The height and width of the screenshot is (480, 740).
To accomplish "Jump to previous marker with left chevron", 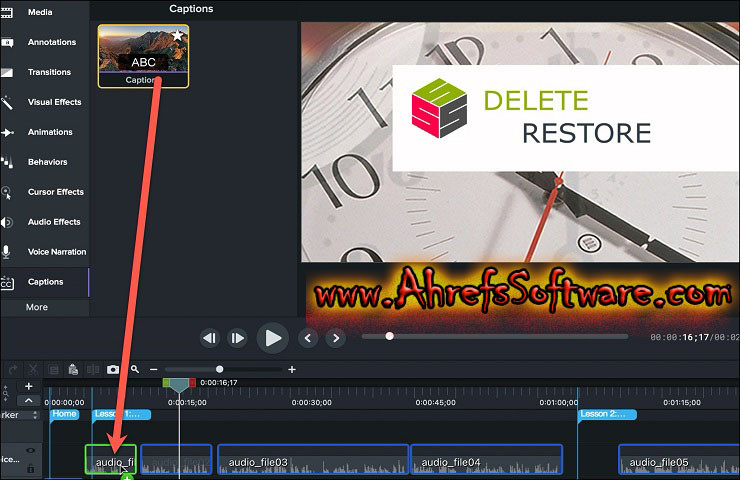I will coord(308,338).
